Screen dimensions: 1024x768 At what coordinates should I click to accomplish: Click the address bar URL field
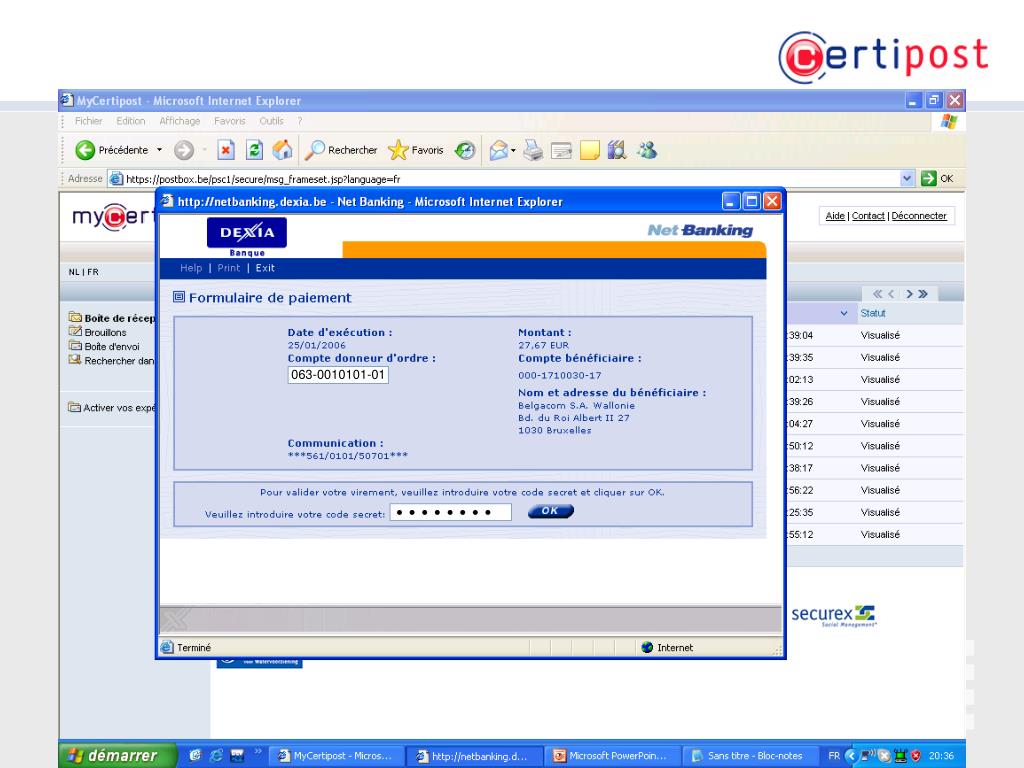coord(509,178)
